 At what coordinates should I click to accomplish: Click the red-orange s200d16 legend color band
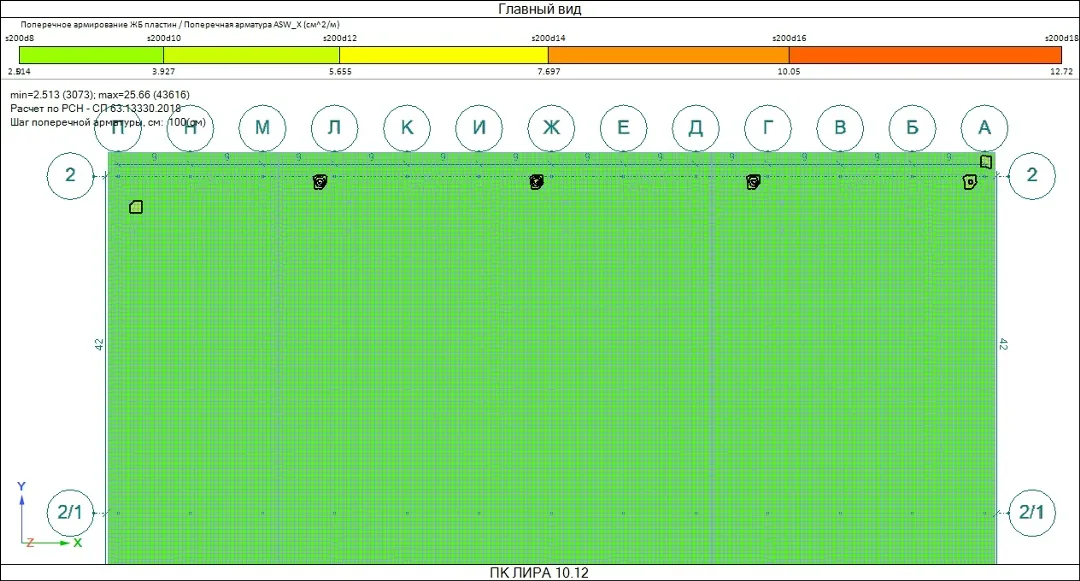click(925, 55)
